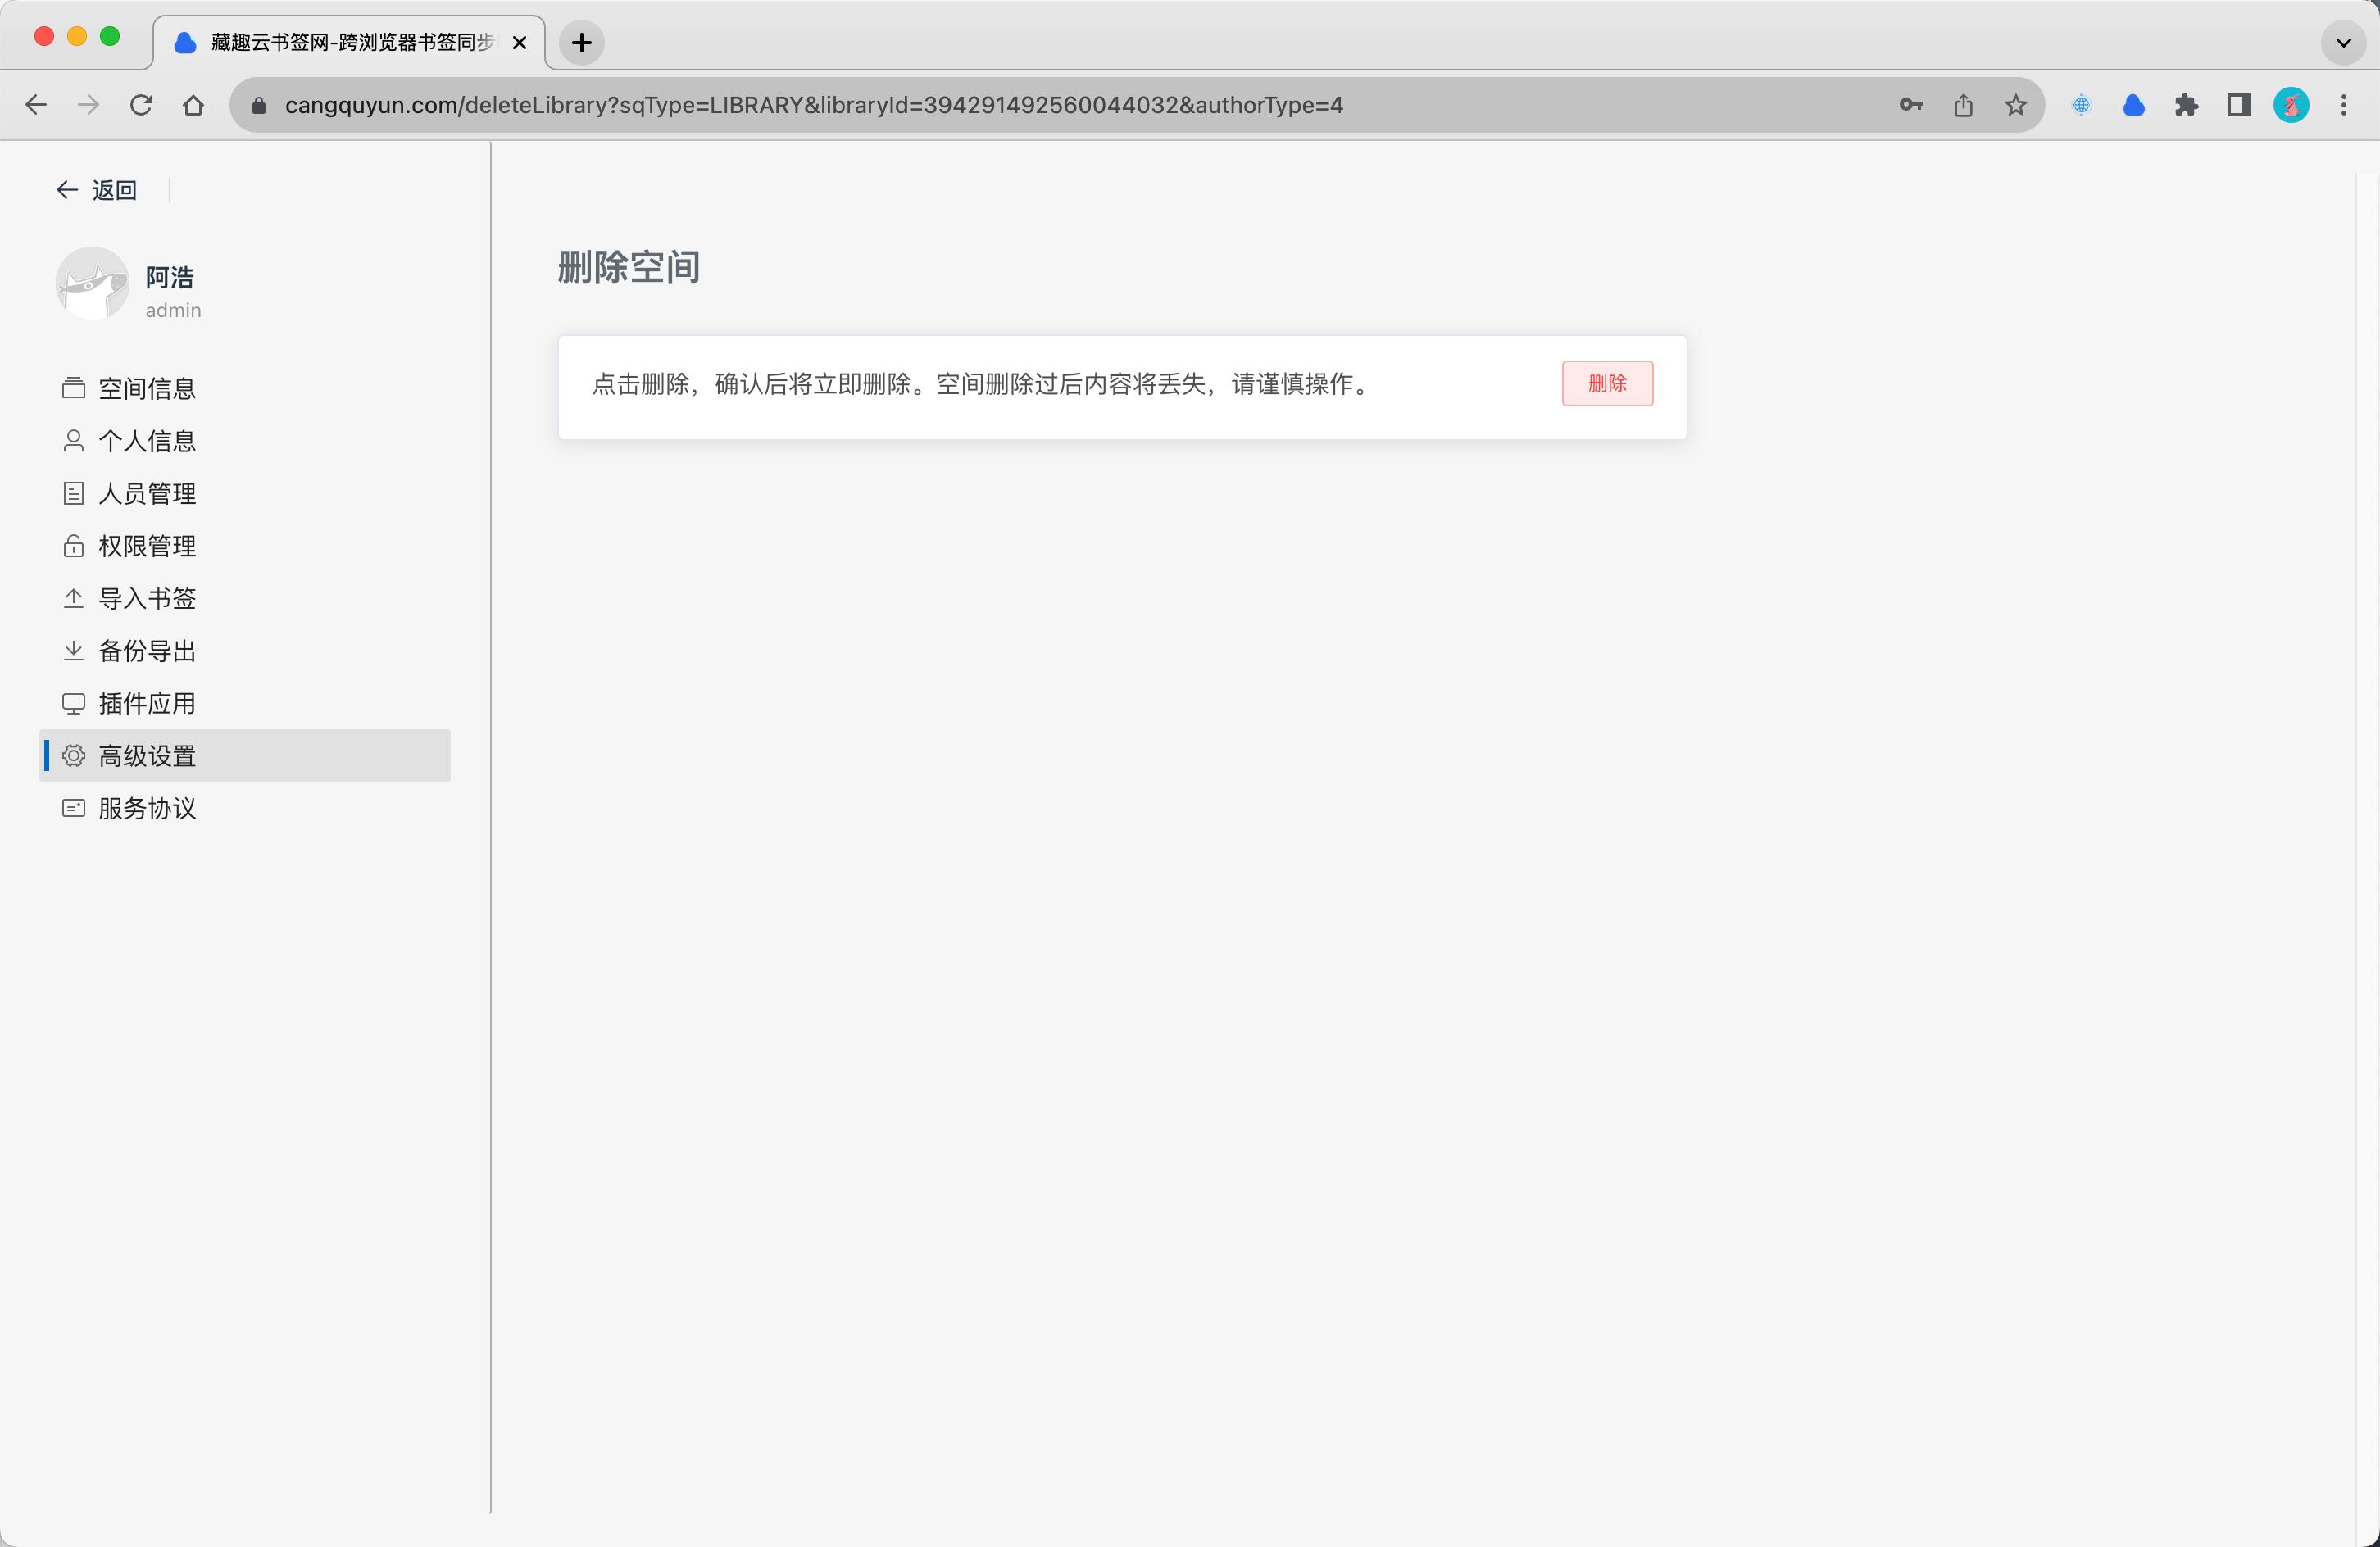Toggle the browser side panel
This screenshot has width=2380, height=1547.
[2238, 105]
